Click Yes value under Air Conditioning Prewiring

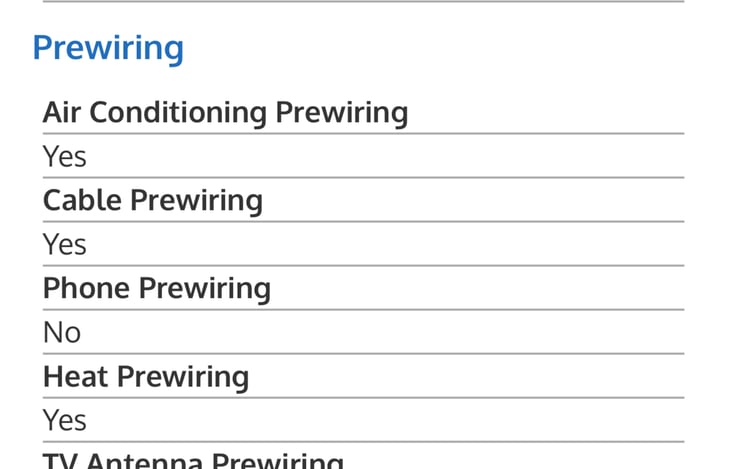64,156
